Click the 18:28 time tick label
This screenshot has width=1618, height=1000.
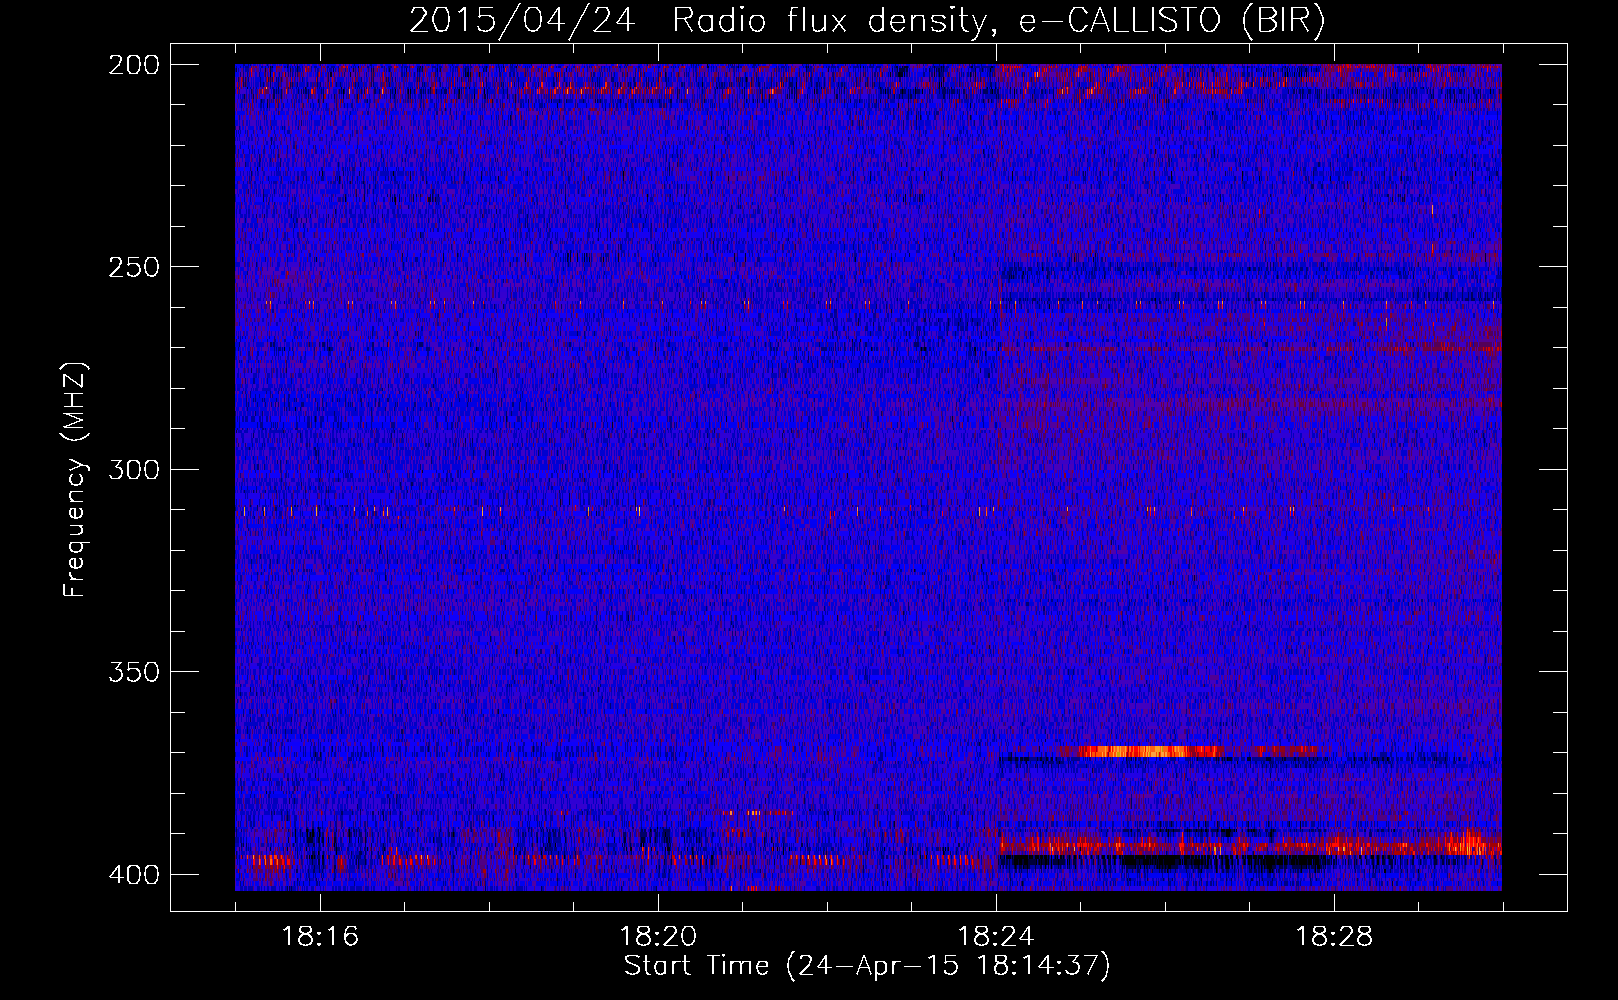click(1334, 937)
